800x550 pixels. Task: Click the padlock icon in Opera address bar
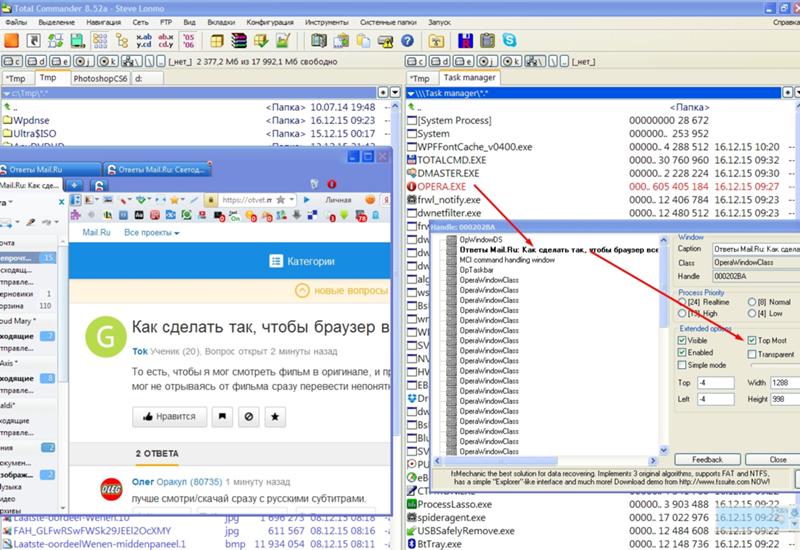(210, 199)
